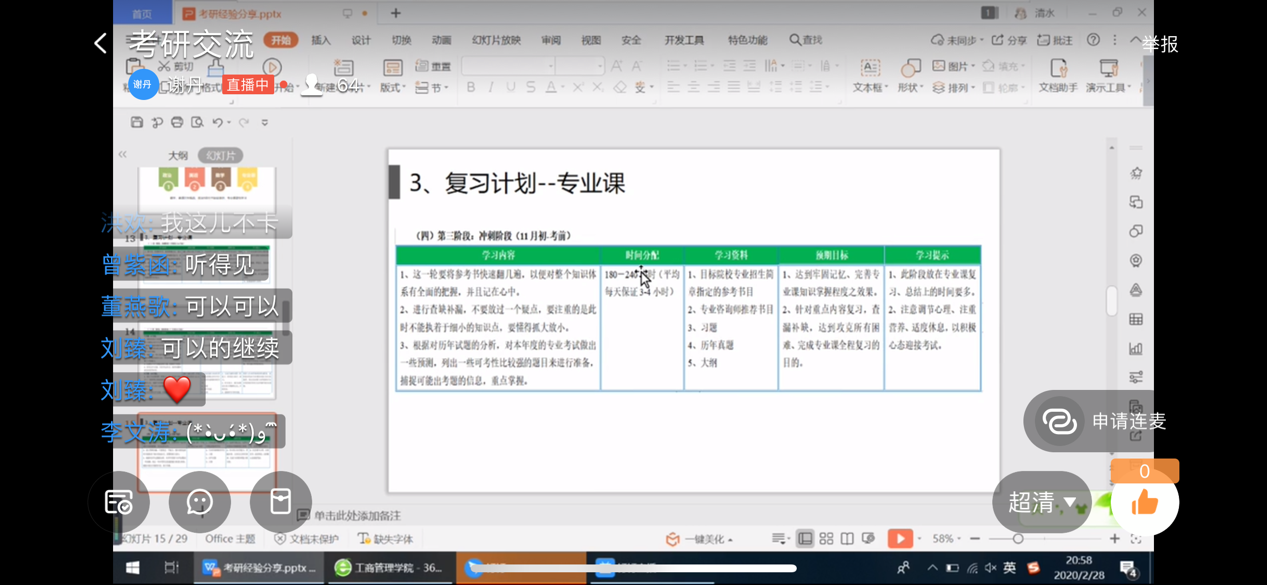Open the 插入 ribbon tab
The width and height of the screenshot is (1267, 585).
[x=321, y=40]
